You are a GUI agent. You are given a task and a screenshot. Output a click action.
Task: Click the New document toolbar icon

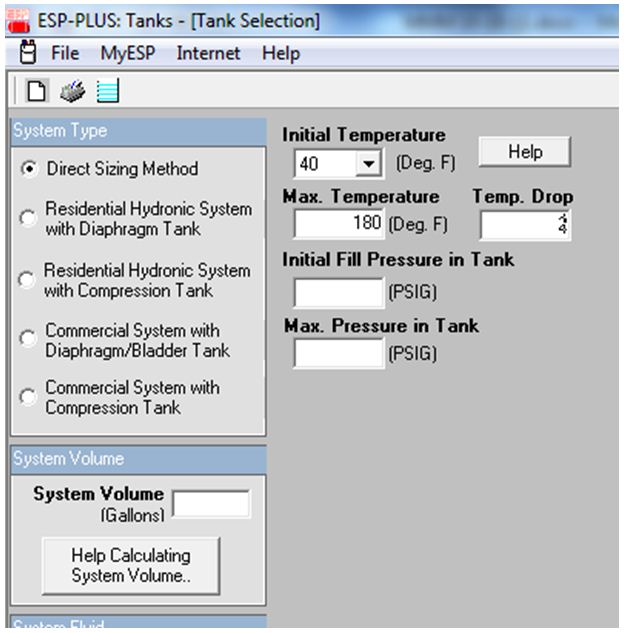point(37,91)
